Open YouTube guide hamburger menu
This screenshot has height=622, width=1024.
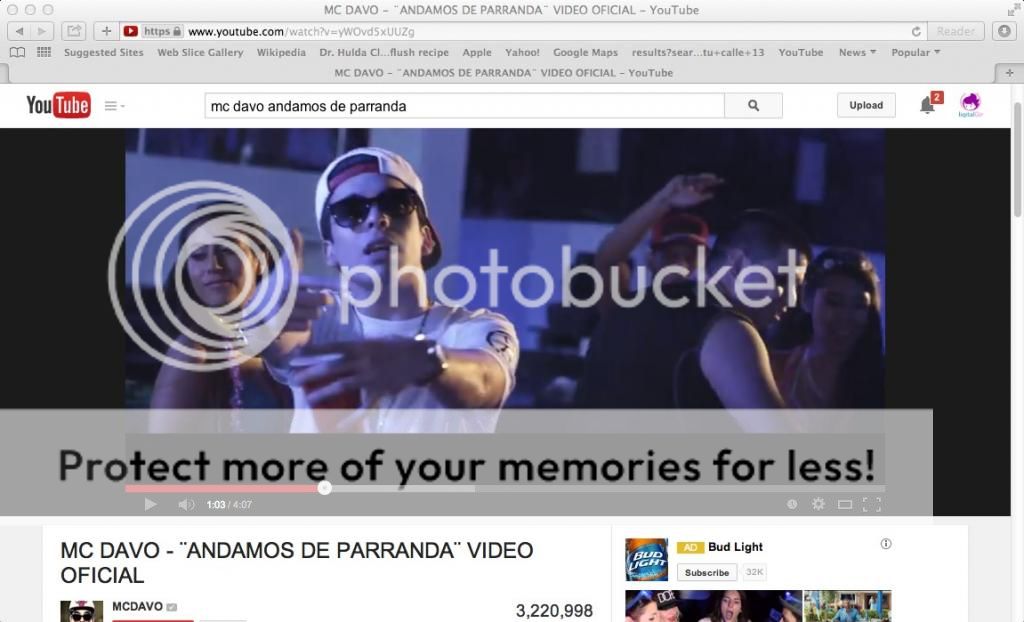pyautogui.click(x=114, y=106)
